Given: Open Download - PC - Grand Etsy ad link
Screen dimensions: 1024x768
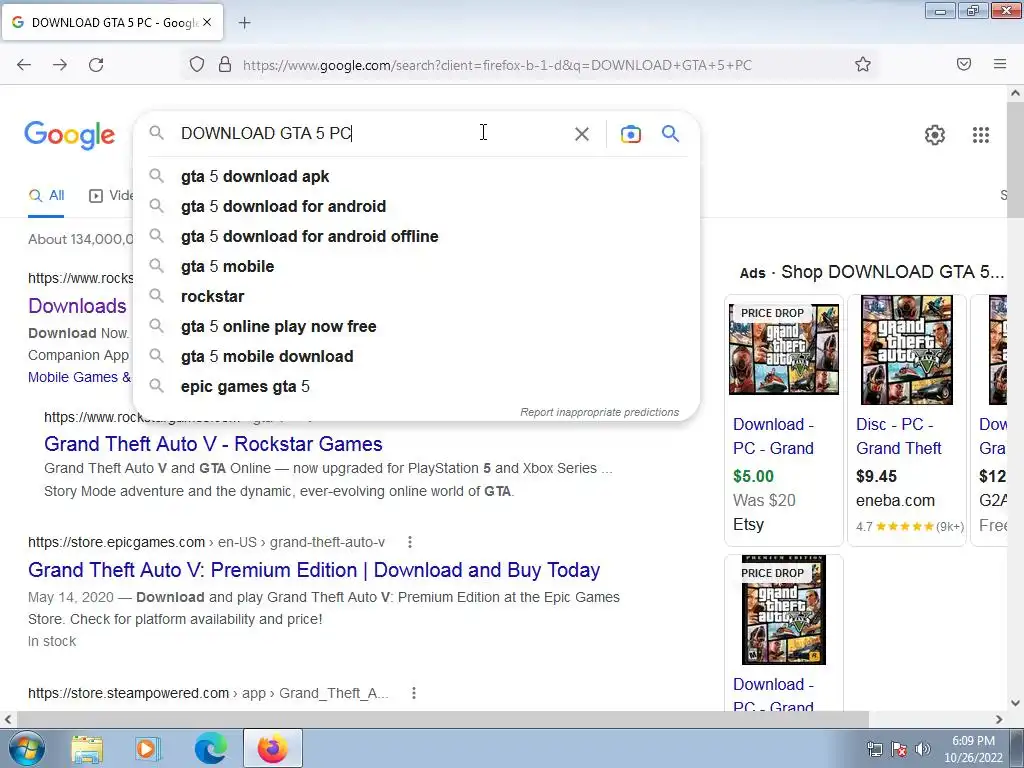Looking at the screenshot, I should (x=773, y=436).
